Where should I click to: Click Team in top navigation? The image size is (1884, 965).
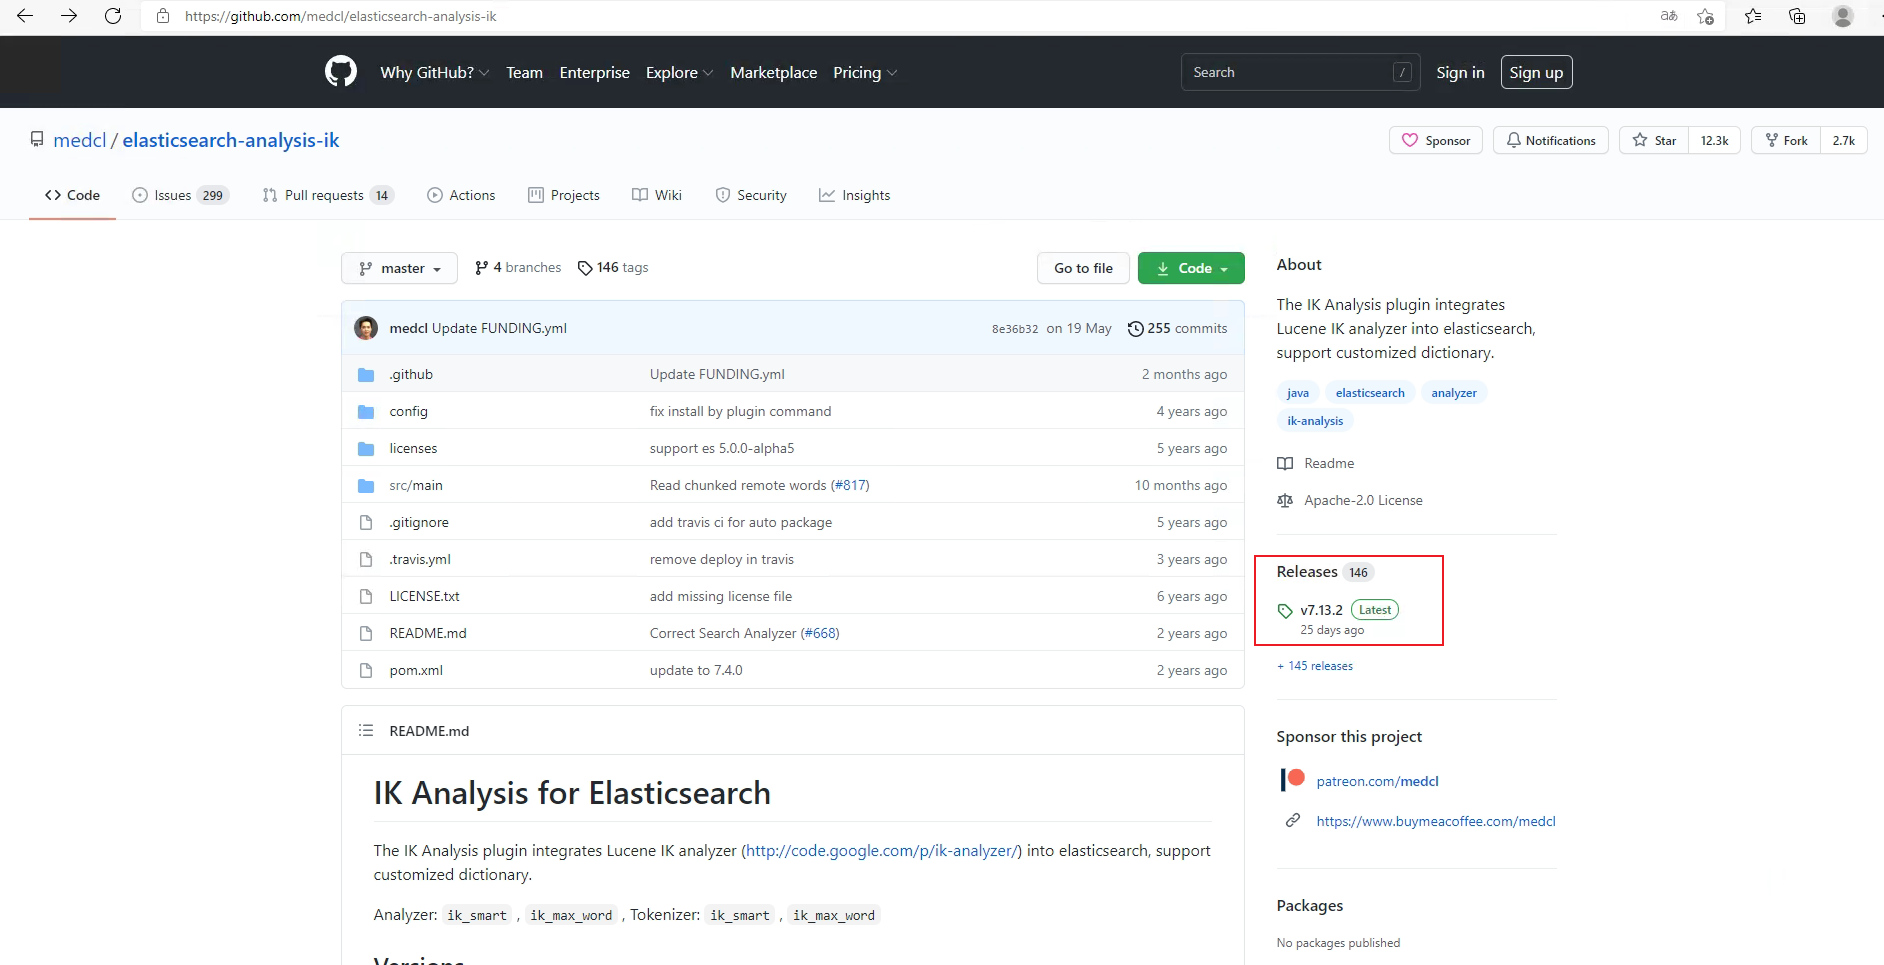click(524, 72)
